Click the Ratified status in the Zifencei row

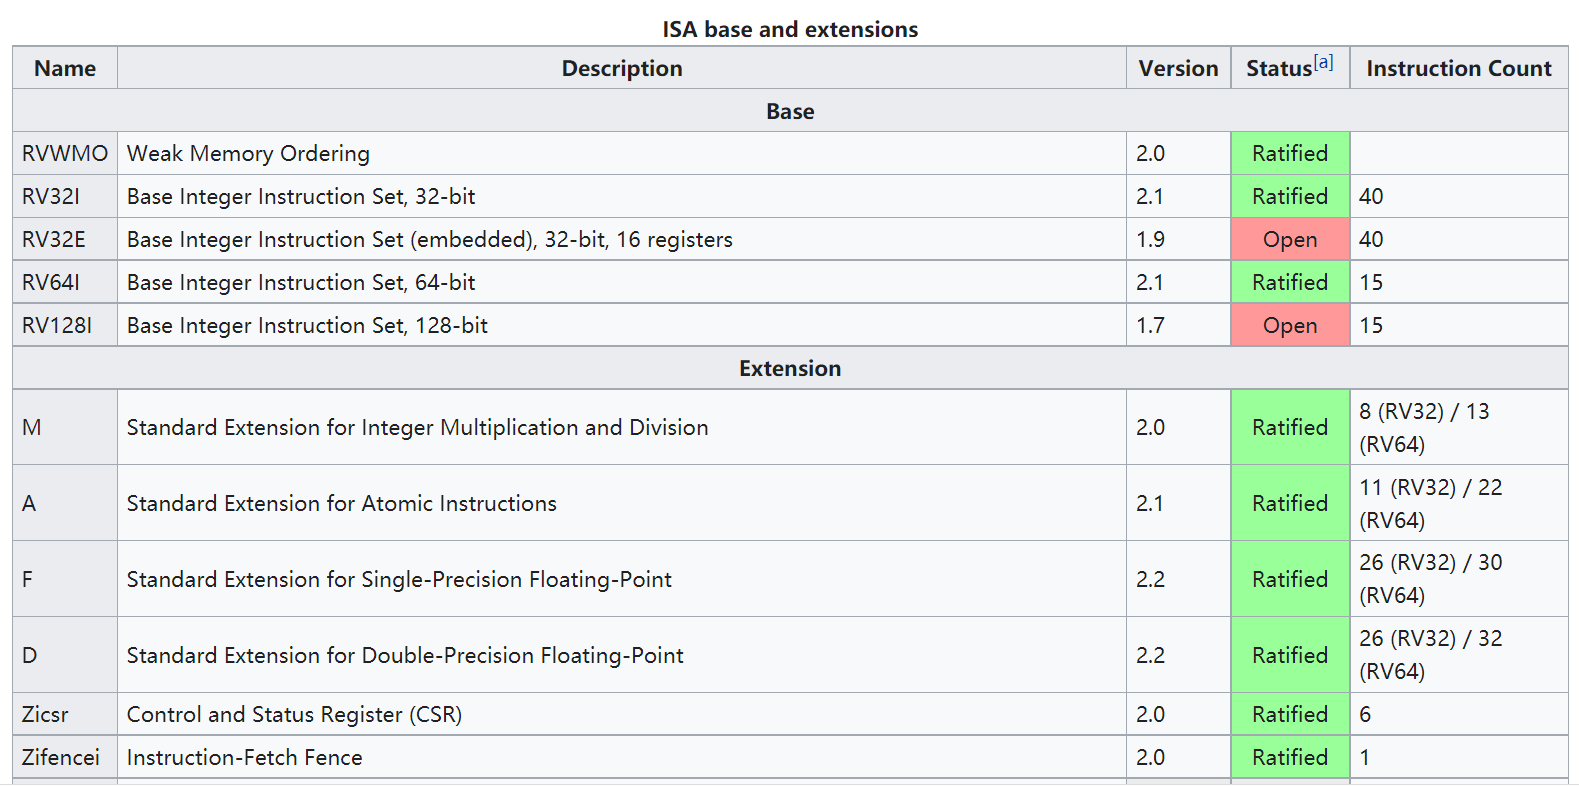click(1289, 758)
